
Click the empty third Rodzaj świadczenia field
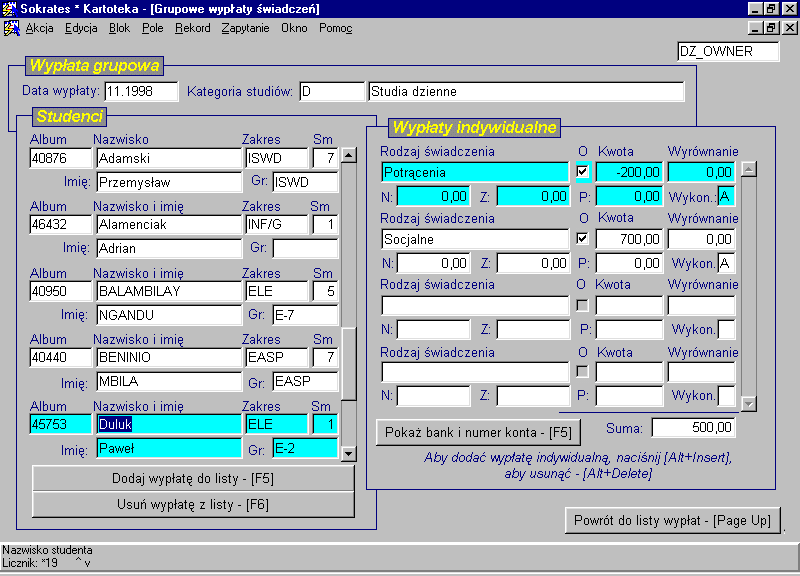point(475,306)
